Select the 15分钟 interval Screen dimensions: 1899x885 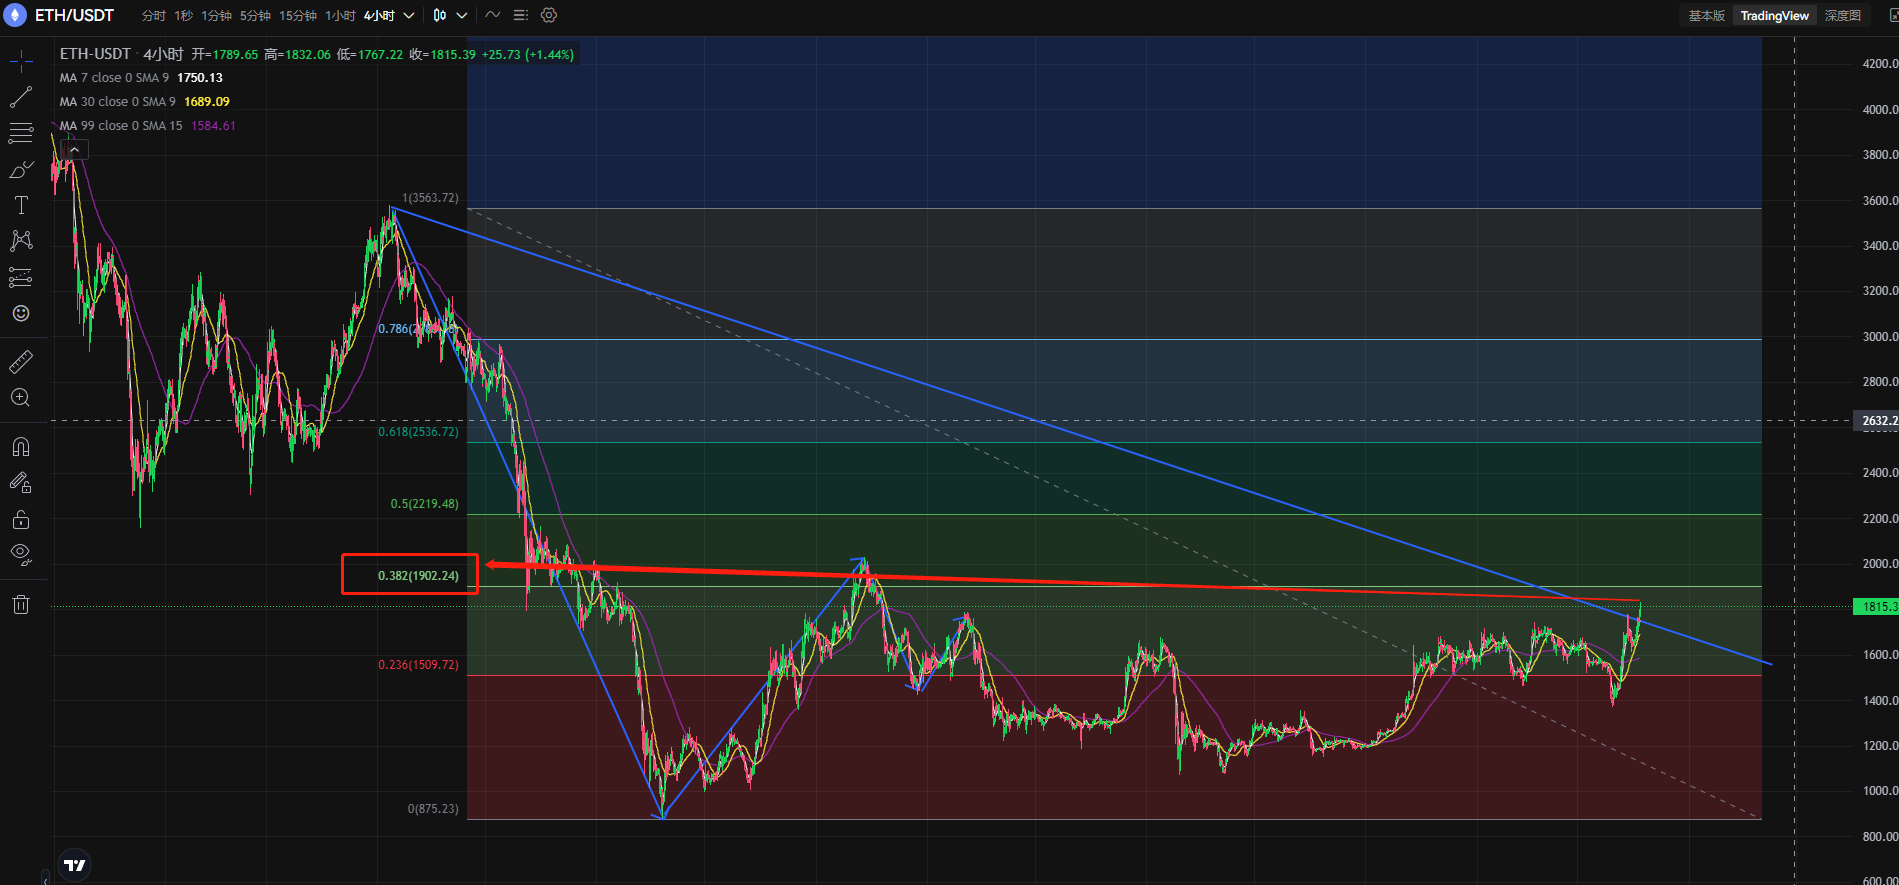[298, 15]
